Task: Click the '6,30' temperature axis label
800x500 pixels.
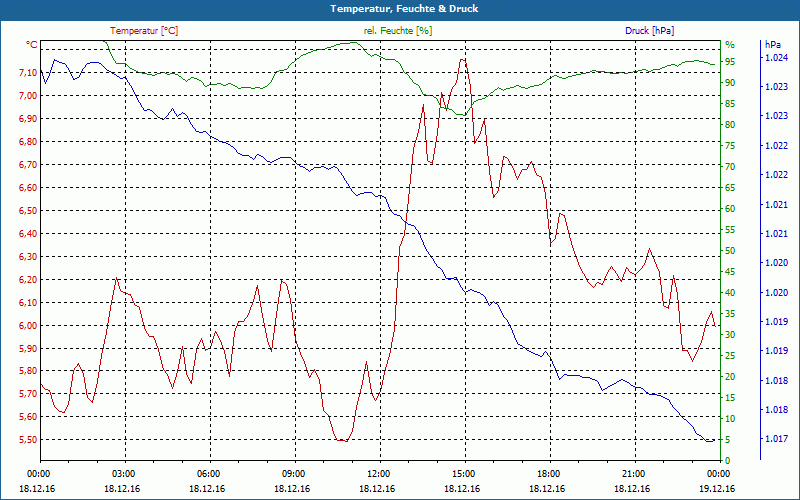Action: [28, 257]
